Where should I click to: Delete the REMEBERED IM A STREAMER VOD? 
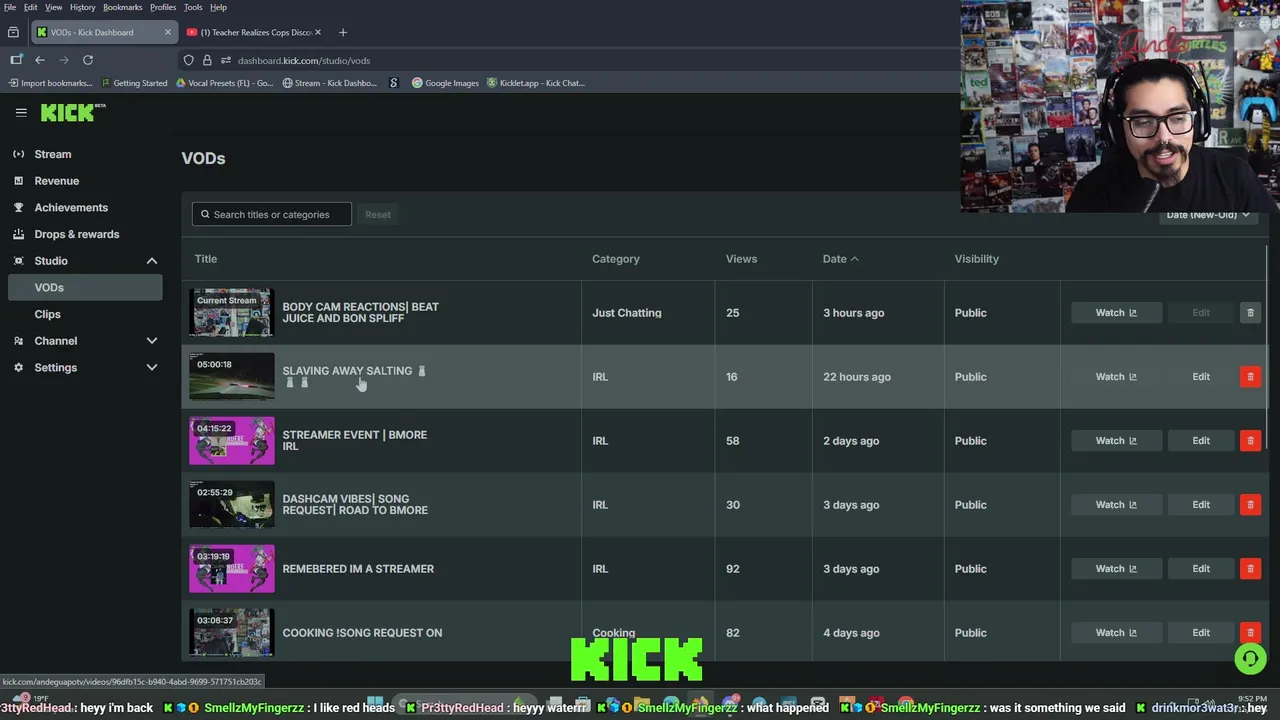click(x=1250, y=569)
